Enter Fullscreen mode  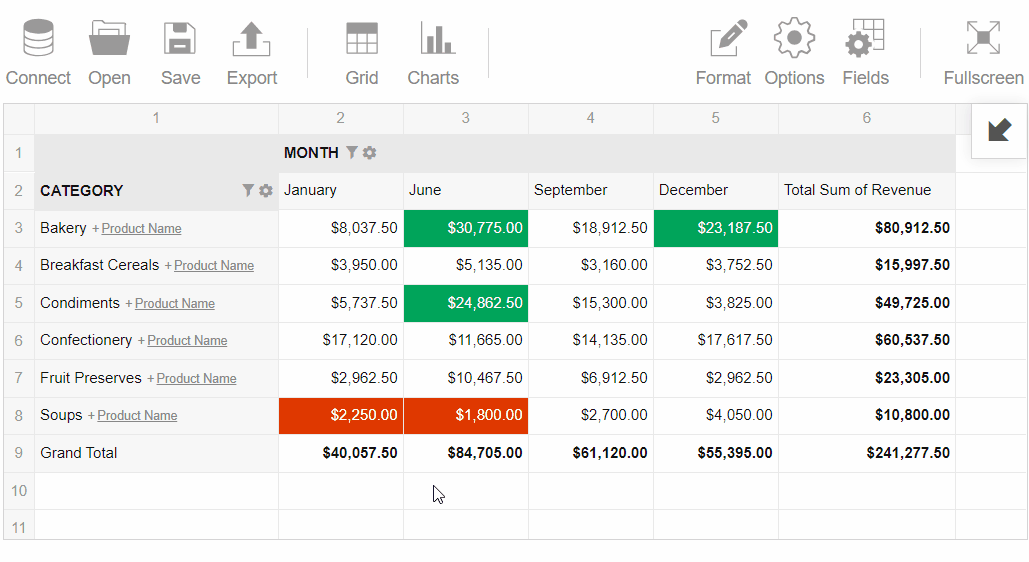point(983,40)
